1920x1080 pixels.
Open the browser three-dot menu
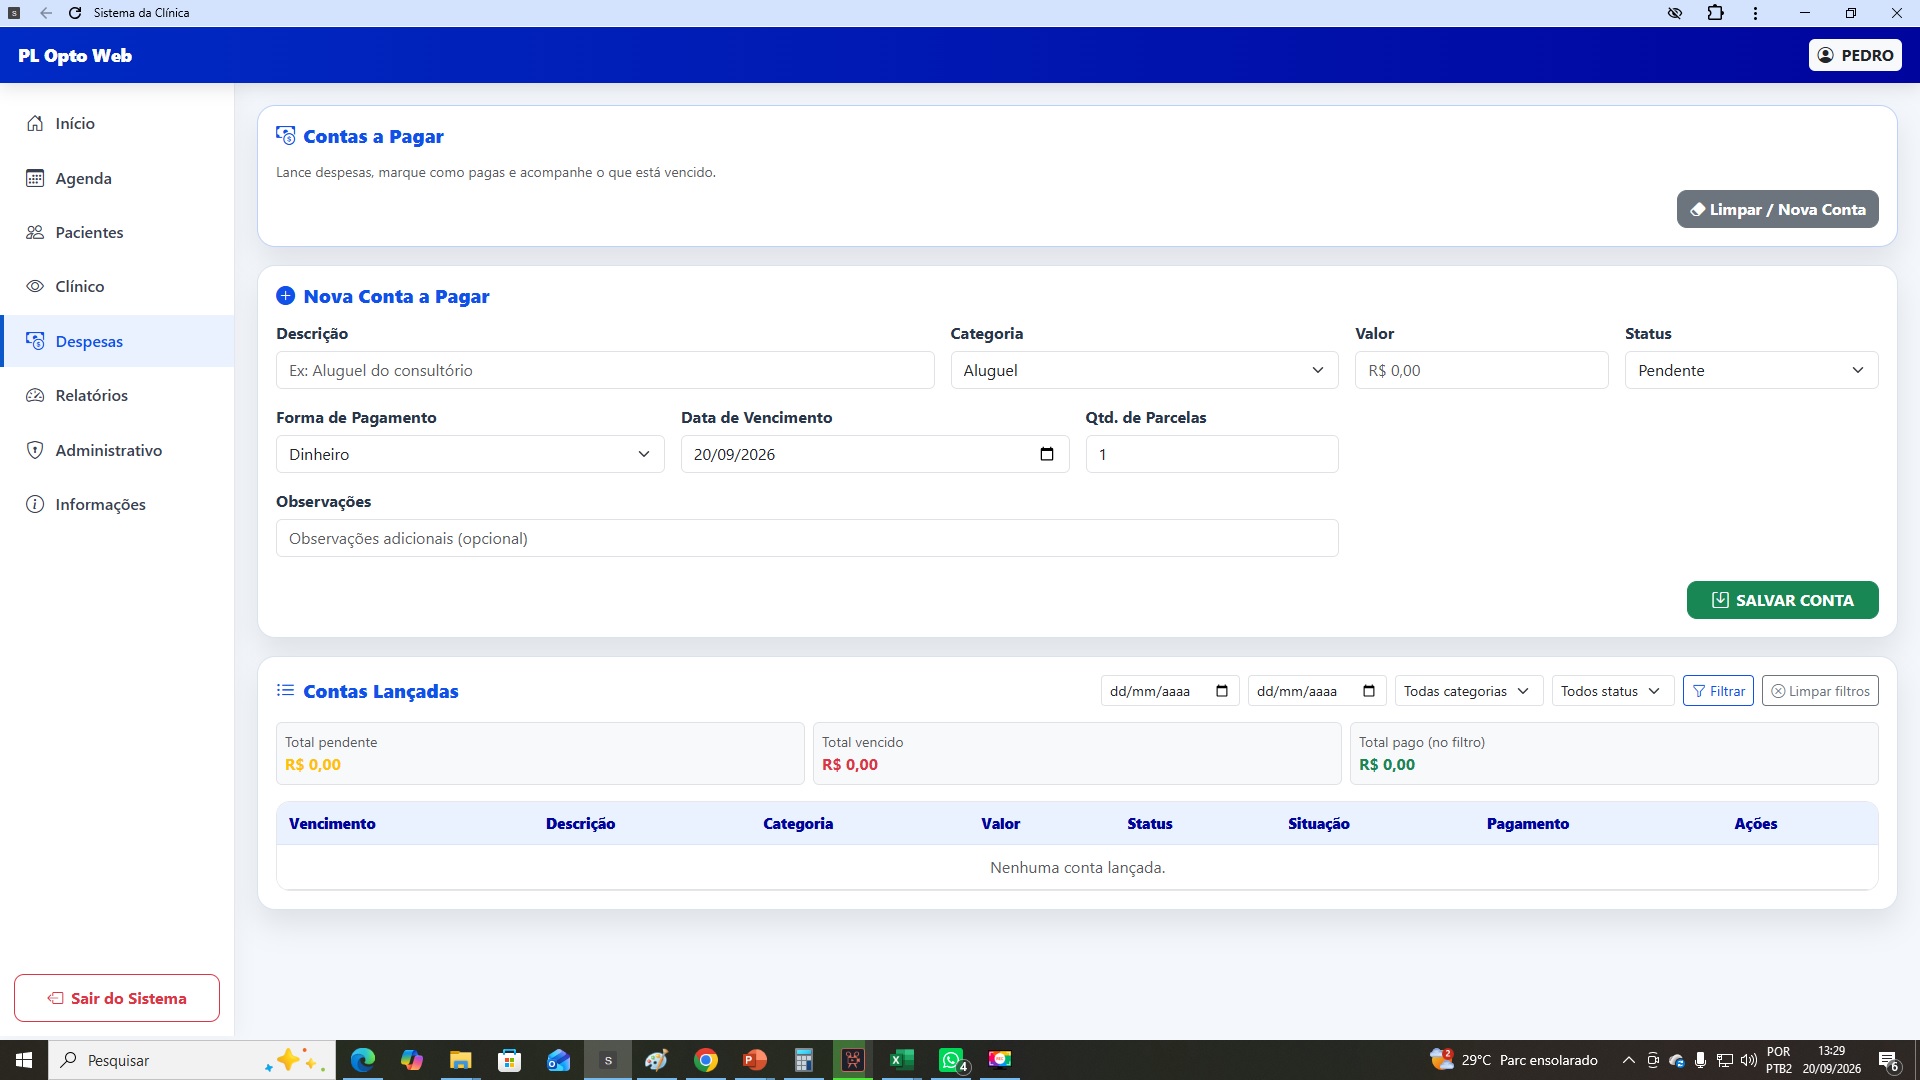[x=1755, y=13]
